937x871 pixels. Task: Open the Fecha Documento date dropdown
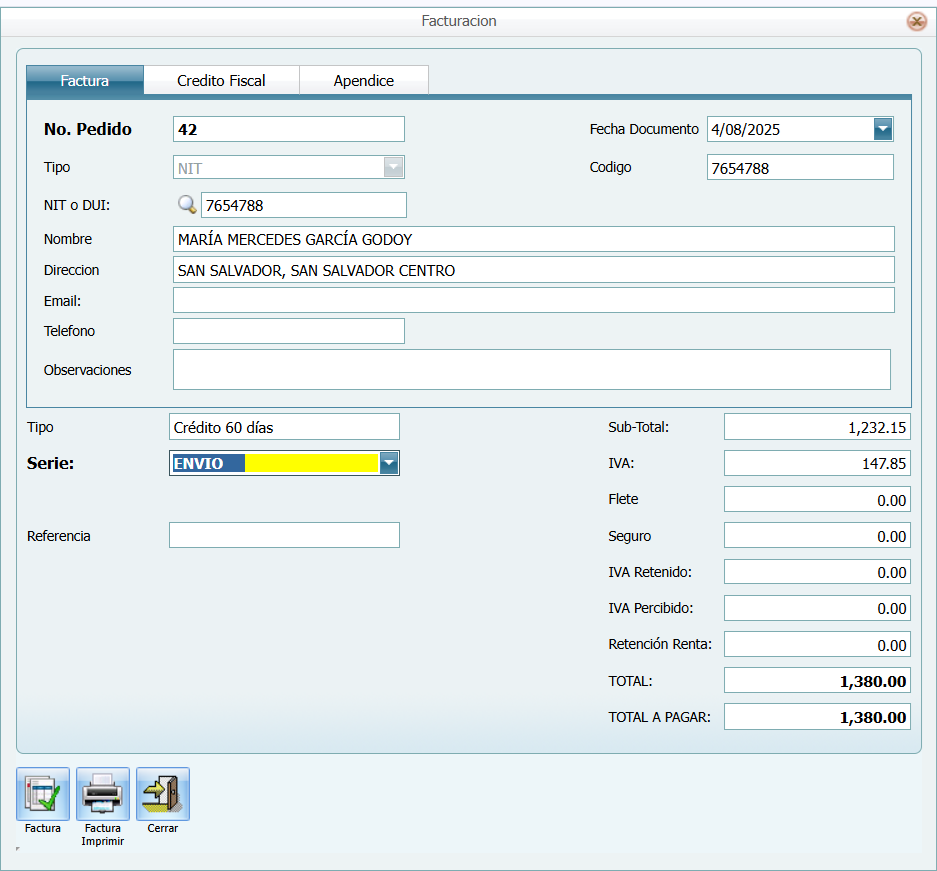point(882,129)
